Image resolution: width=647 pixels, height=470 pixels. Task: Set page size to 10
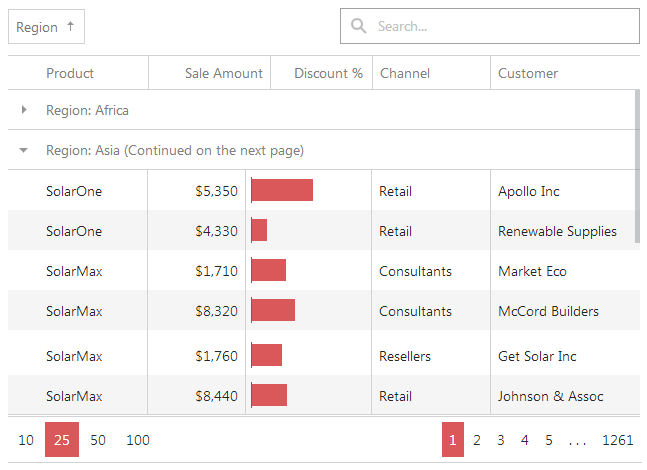pos(26,440)
